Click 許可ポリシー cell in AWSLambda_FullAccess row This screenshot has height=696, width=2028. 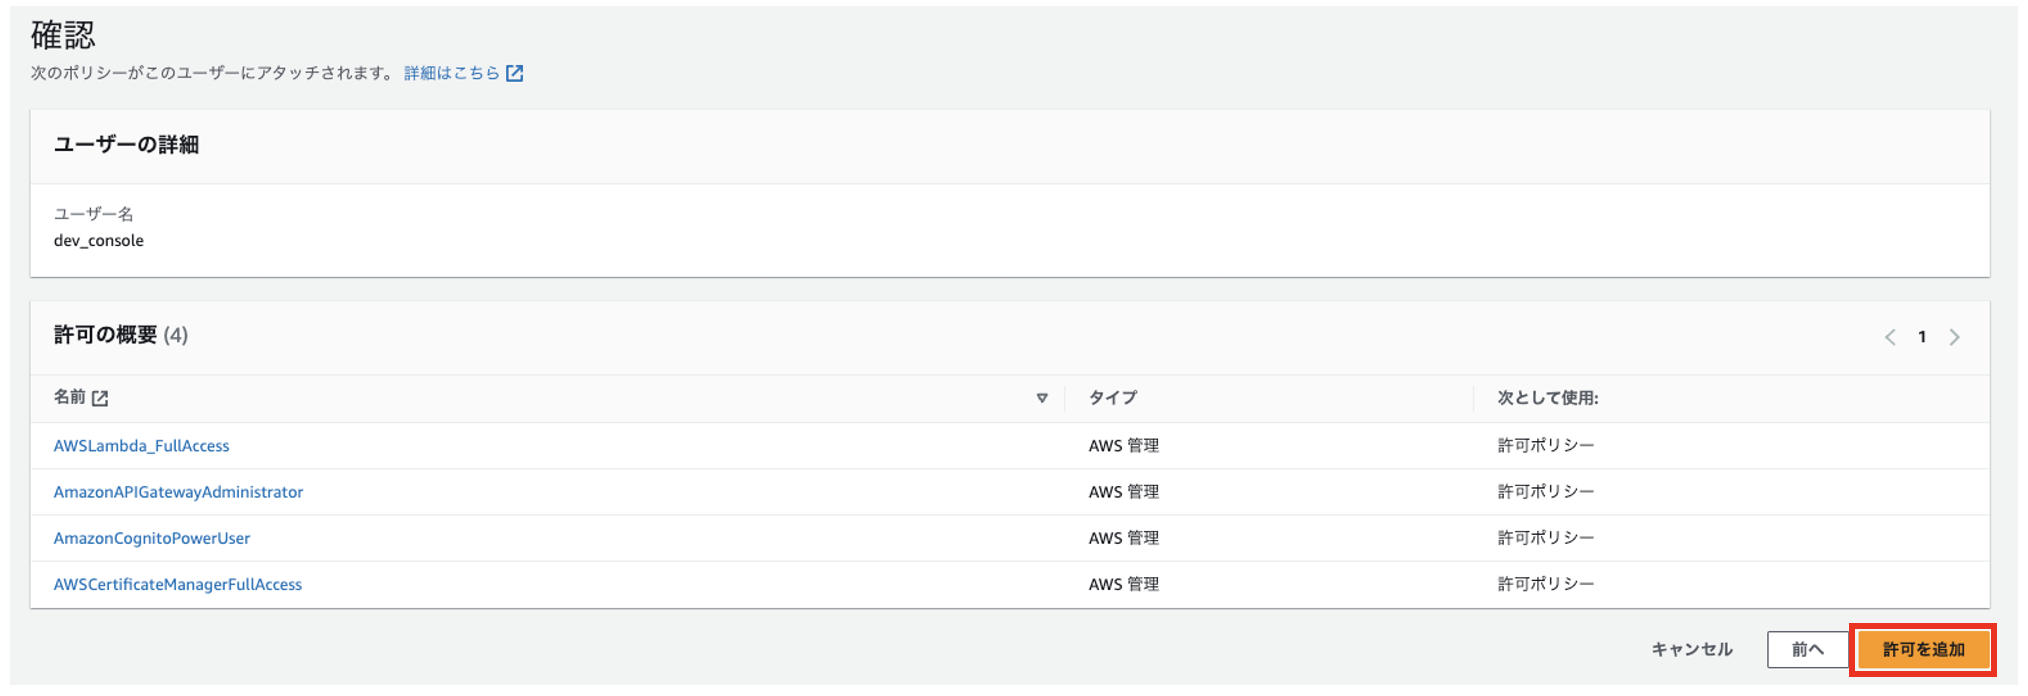pyautogui.click(x=1545, y=446)
